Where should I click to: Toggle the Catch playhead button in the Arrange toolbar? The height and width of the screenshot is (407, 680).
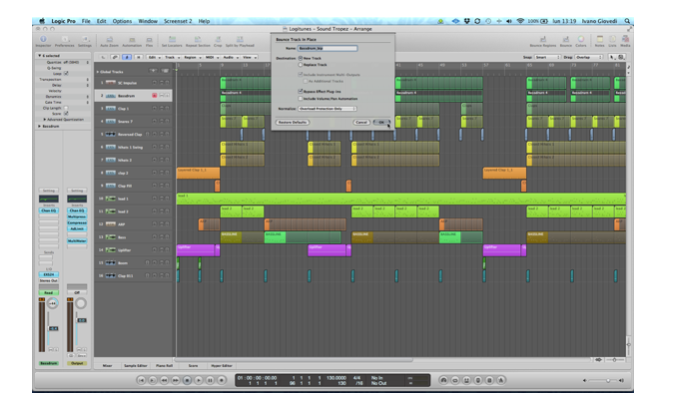[127, 57]
